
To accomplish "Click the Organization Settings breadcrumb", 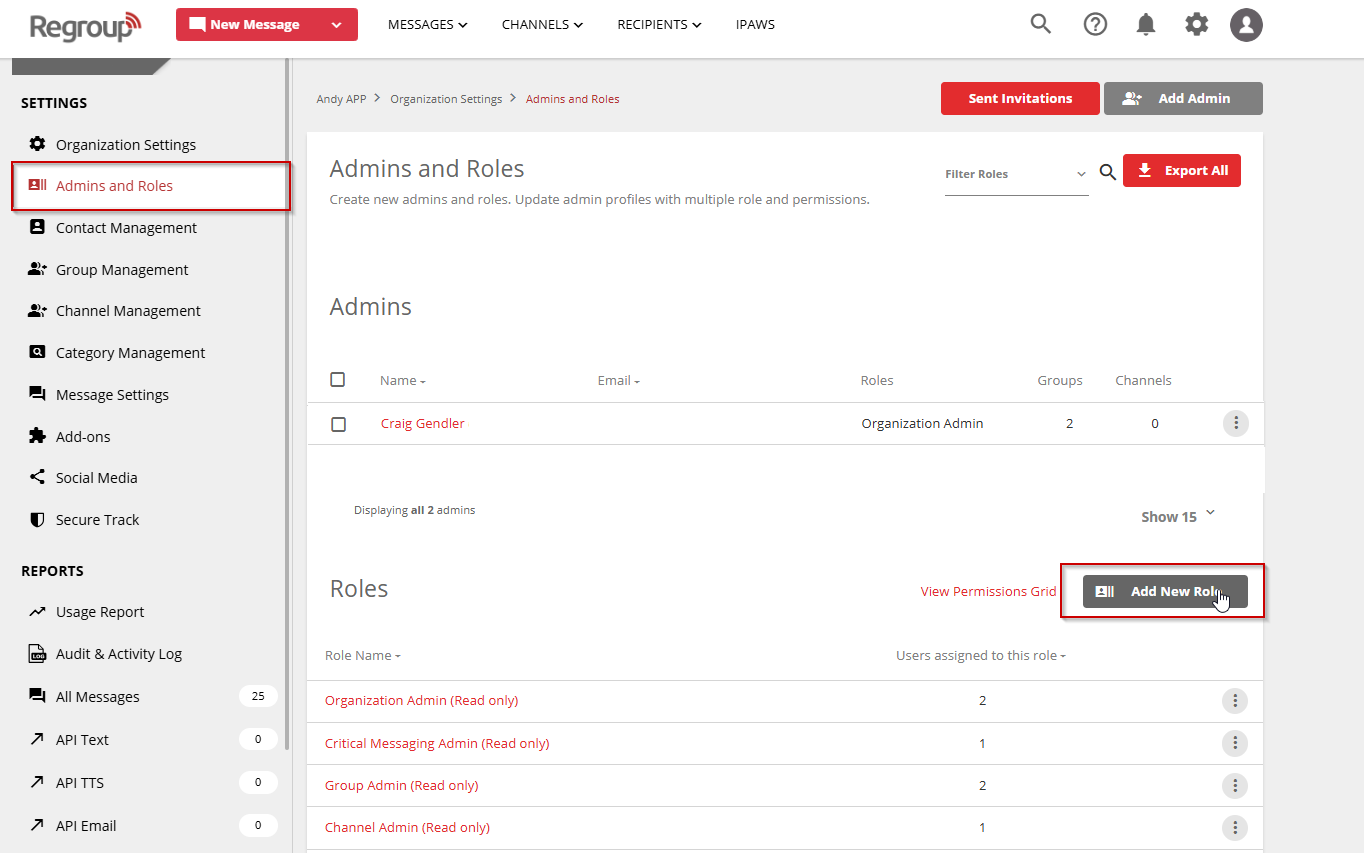I will point(446,99).
